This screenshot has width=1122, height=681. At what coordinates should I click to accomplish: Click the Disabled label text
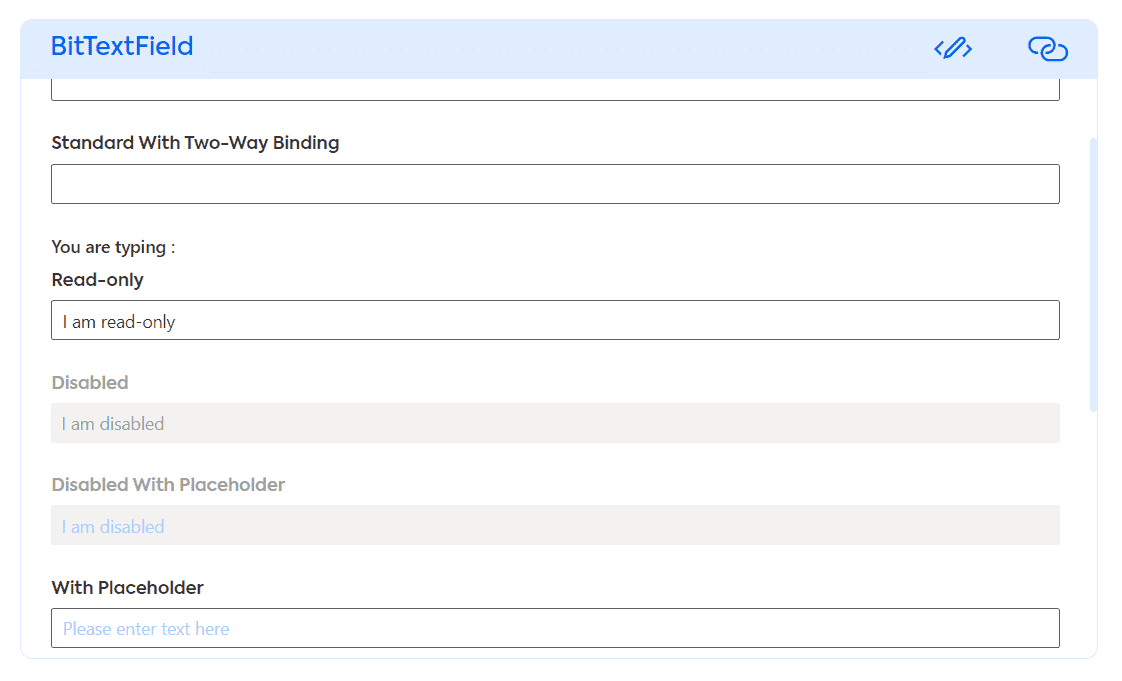pyautogui.click(x=90, y=382)
